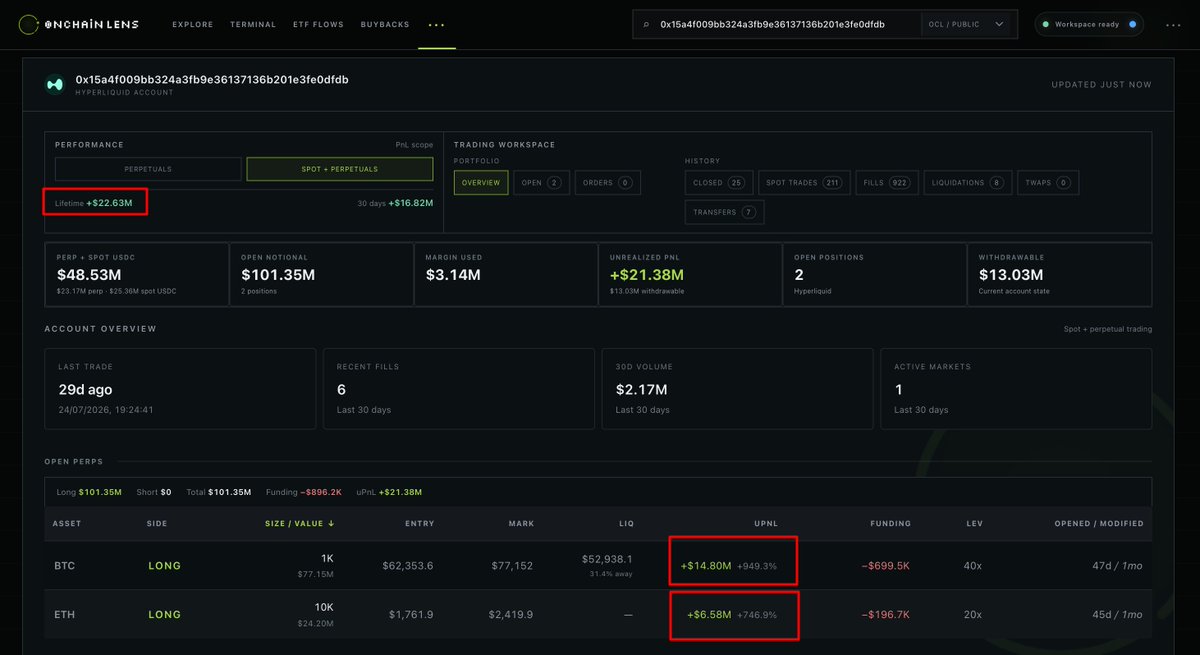The image size is (1200, 655).
Task: Open the Spot Trades history tab
Action: (805, 182)
